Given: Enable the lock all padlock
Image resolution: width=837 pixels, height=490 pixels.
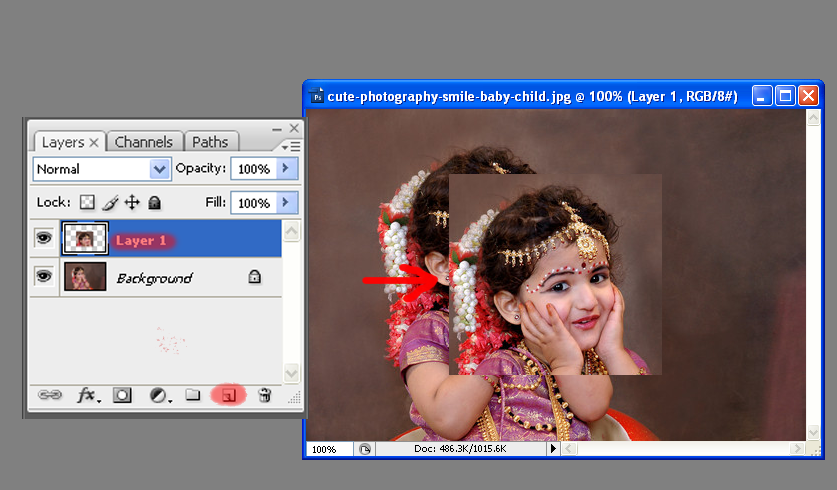Looking at the screenshot, I should 154,203.
